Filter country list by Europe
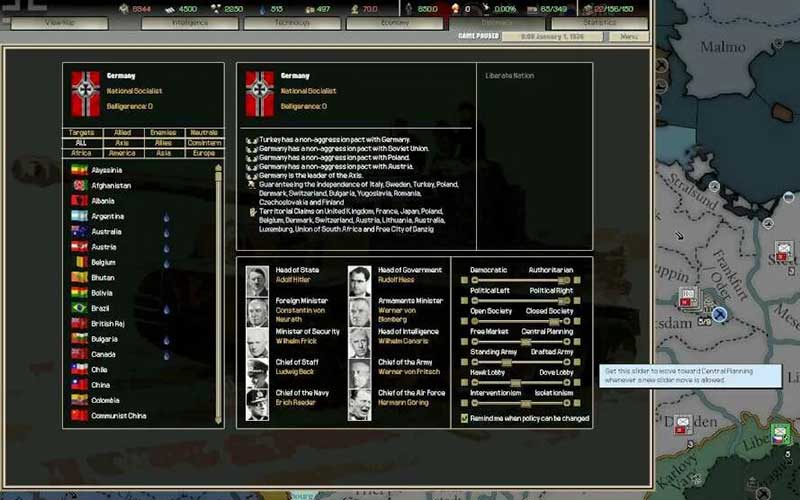Viewport: 800px width, 500px height. (x=203, y=153)
